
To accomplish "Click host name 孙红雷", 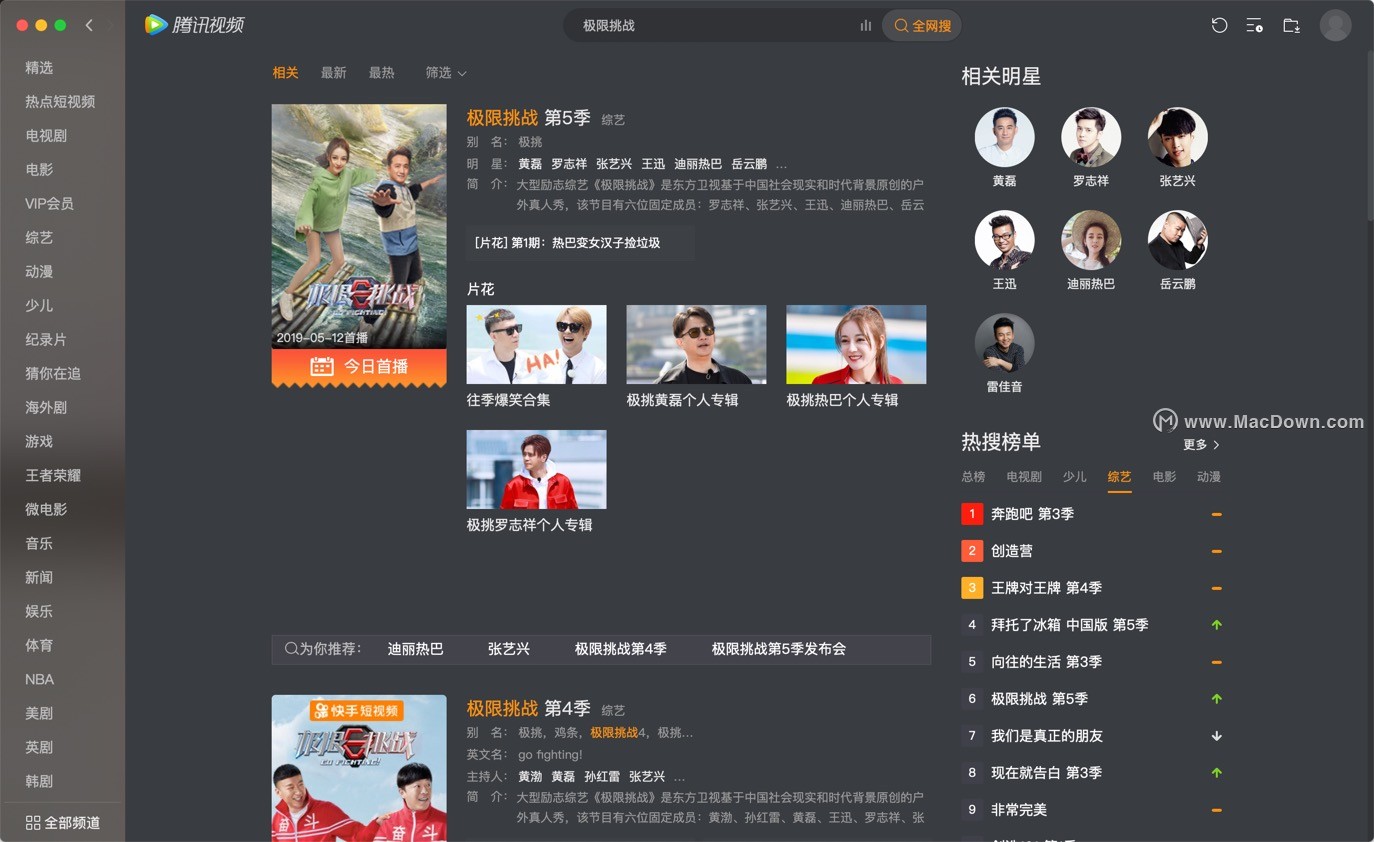I will click(602, 777).
